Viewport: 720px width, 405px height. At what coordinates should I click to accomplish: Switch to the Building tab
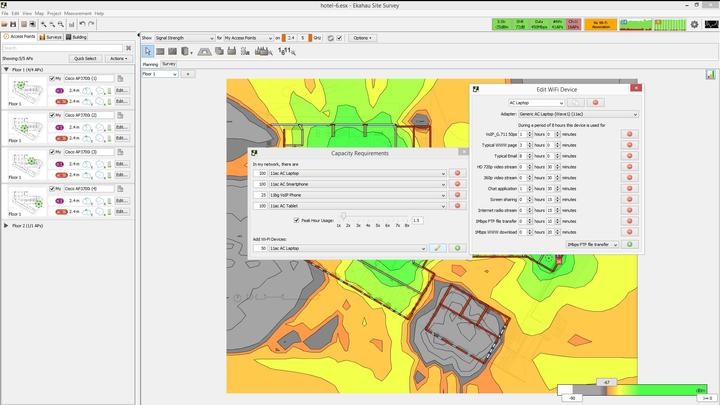click(76, 37)
